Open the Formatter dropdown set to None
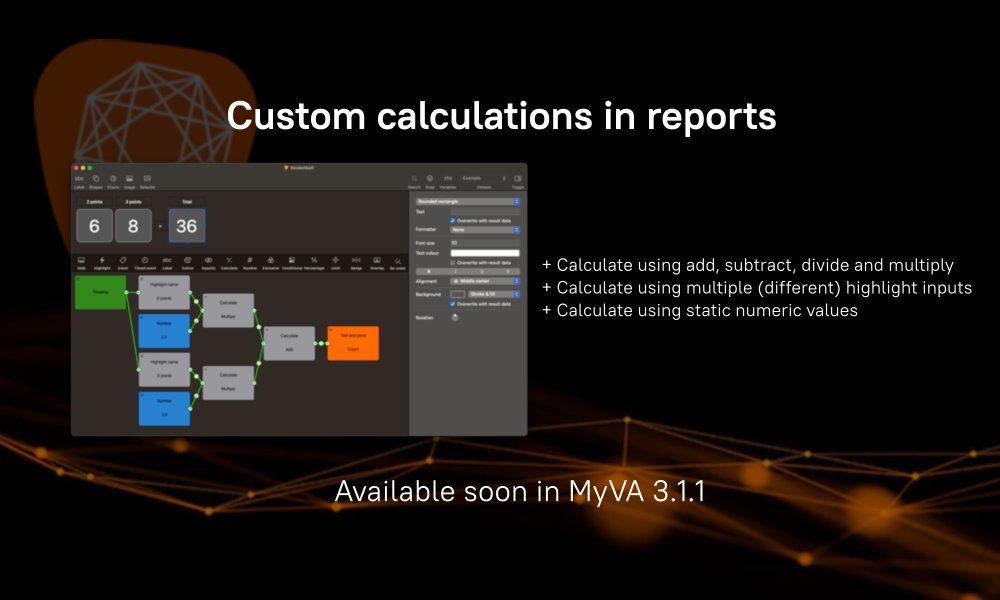This screenshot has width=1000, height=600. pos(485,230)
